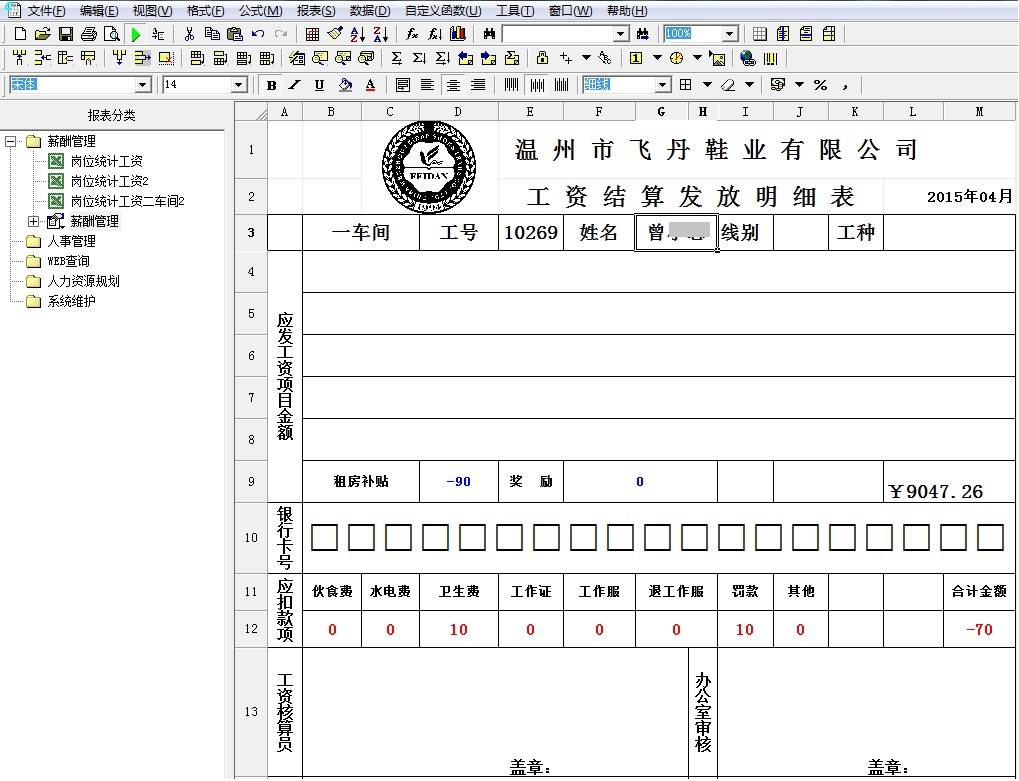Open the 人力资源规划 folder
The image size is (1019, 781).
[x=83, y=282]
